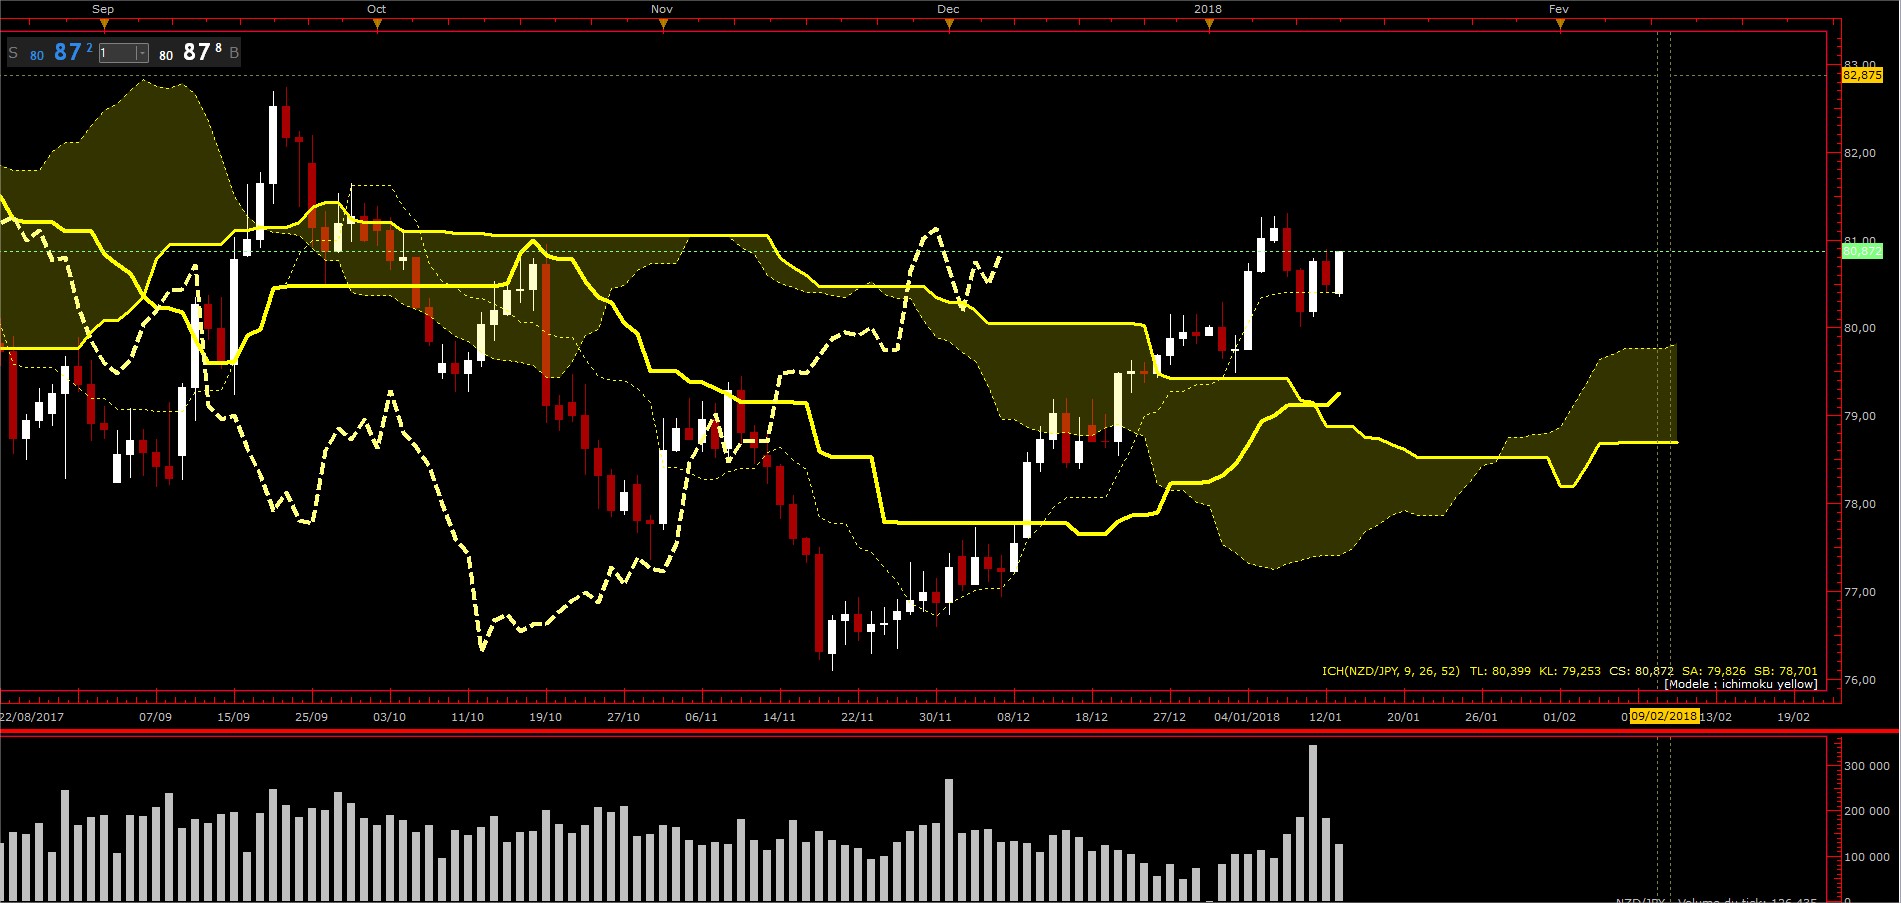The height and width of the screenshot is (903, 1901).
Task: Click the SA: 79,826 value
Action: click(x=1715, y=671)
